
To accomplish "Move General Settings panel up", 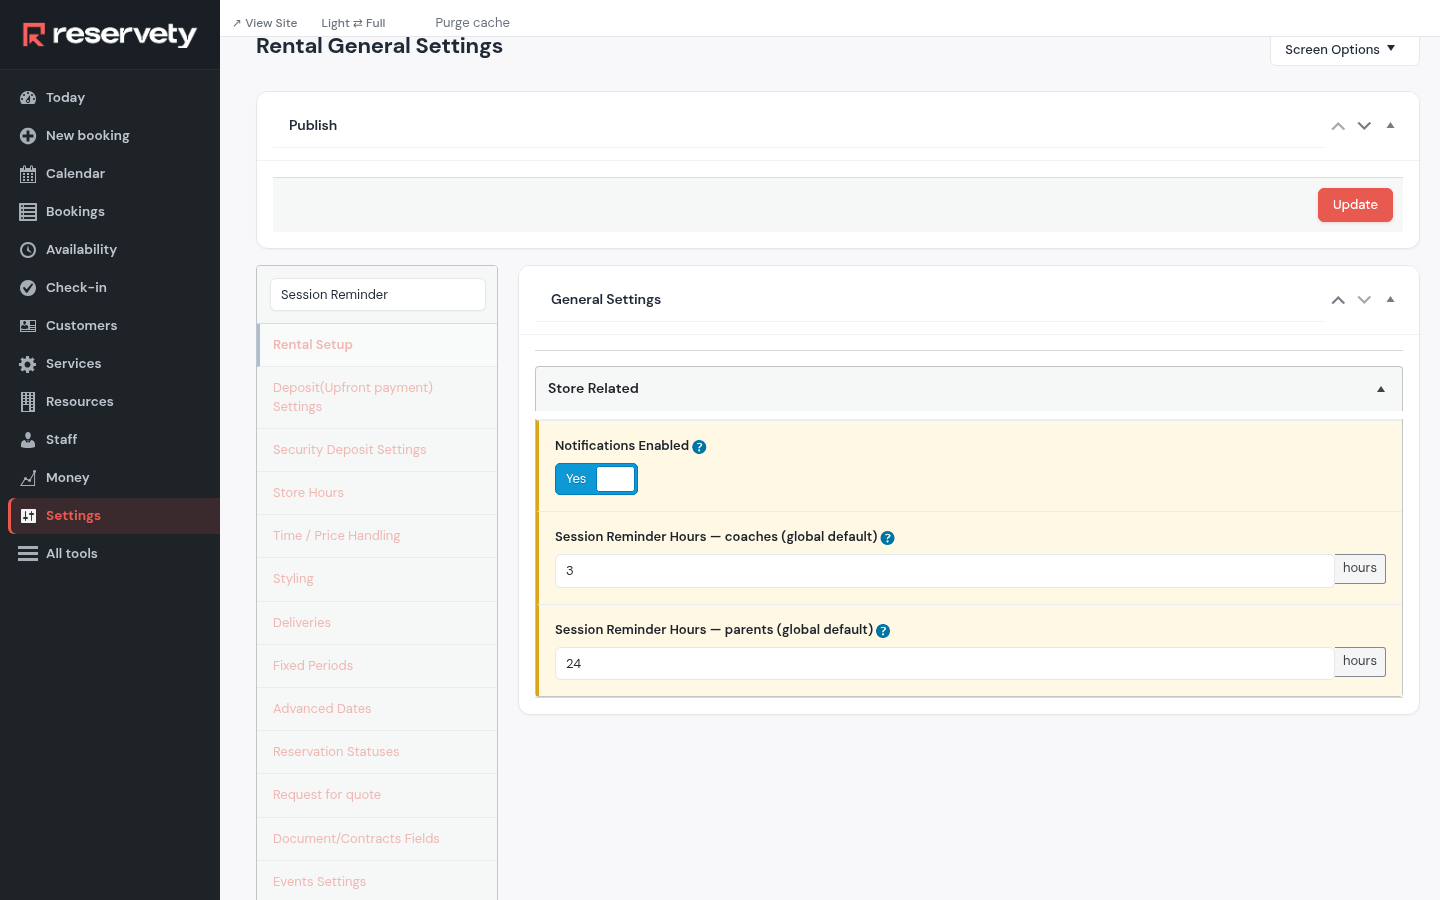I will point(1338,300).
